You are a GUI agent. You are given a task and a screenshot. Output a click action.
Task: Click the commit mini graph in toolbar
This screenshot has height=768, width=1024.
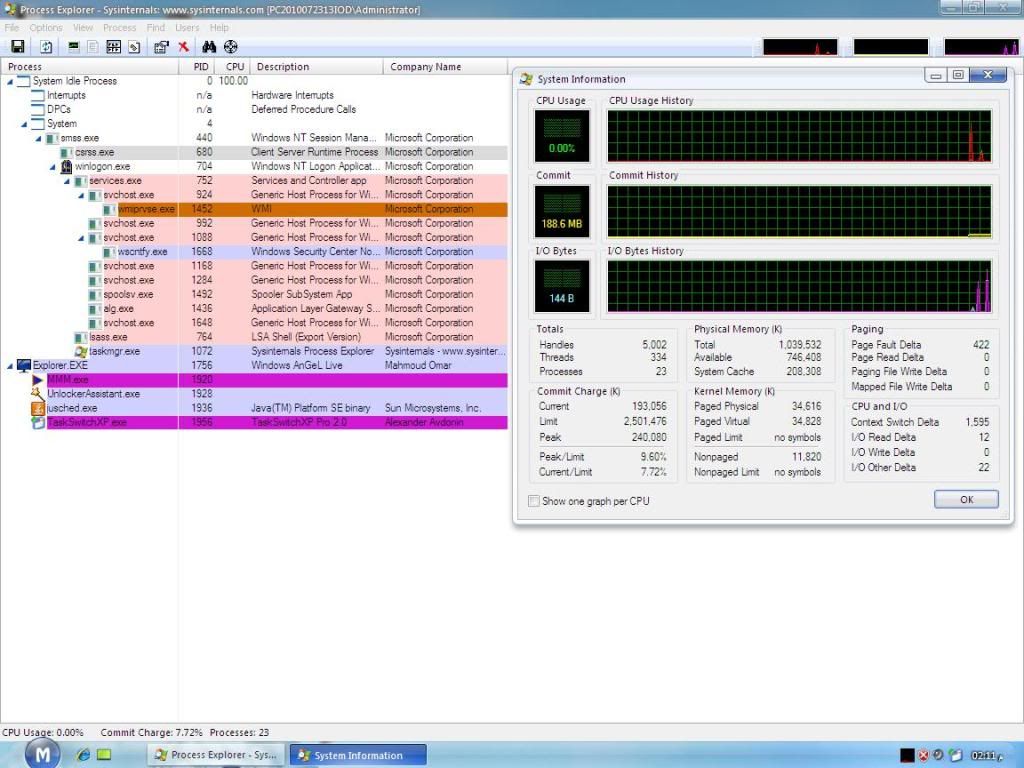(891, 46)
